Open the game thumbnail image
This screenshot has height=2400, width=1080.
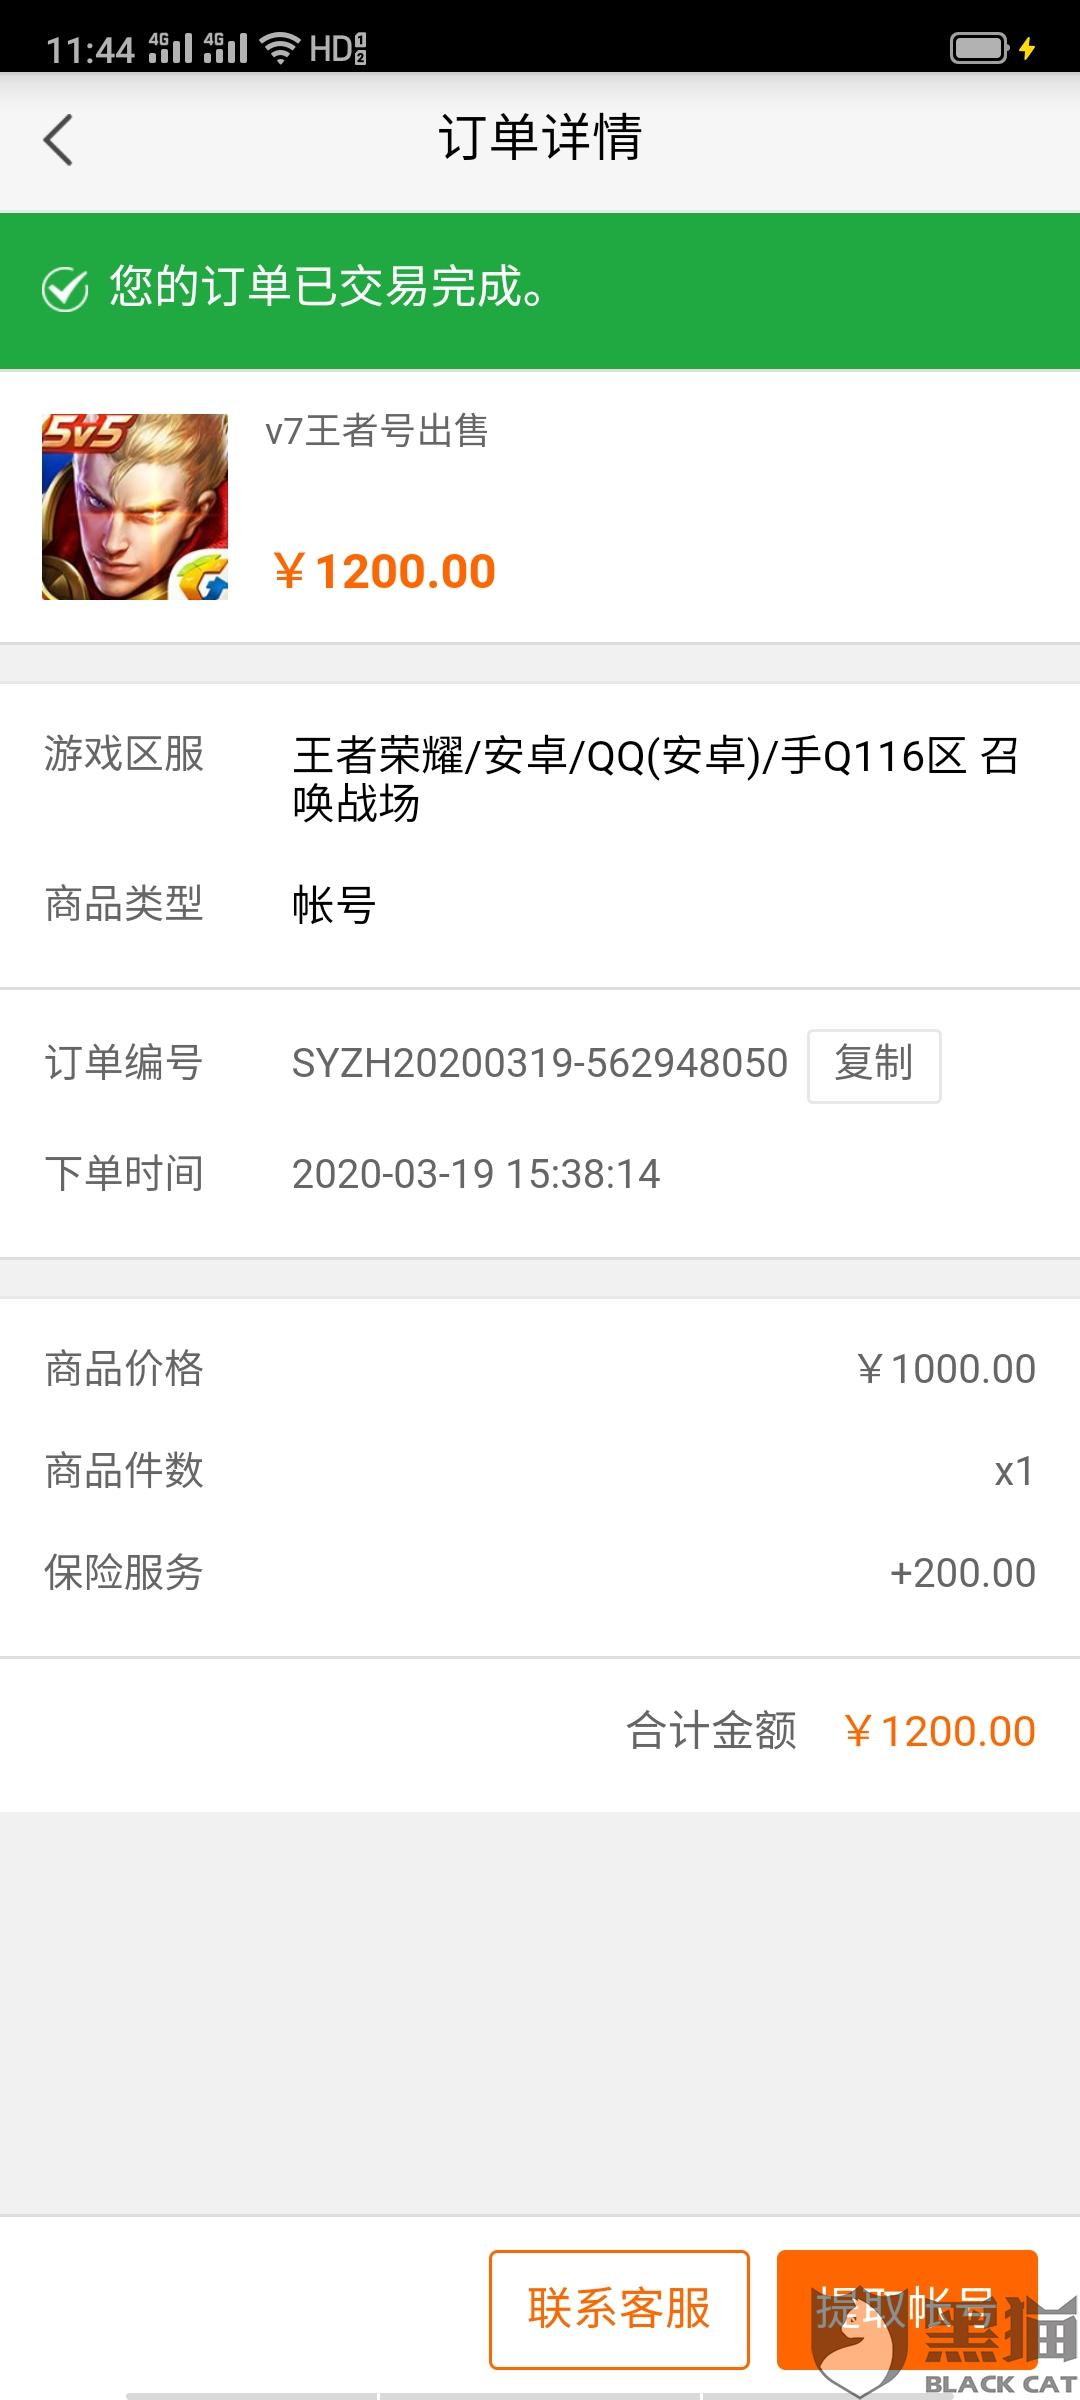[135, 507]
